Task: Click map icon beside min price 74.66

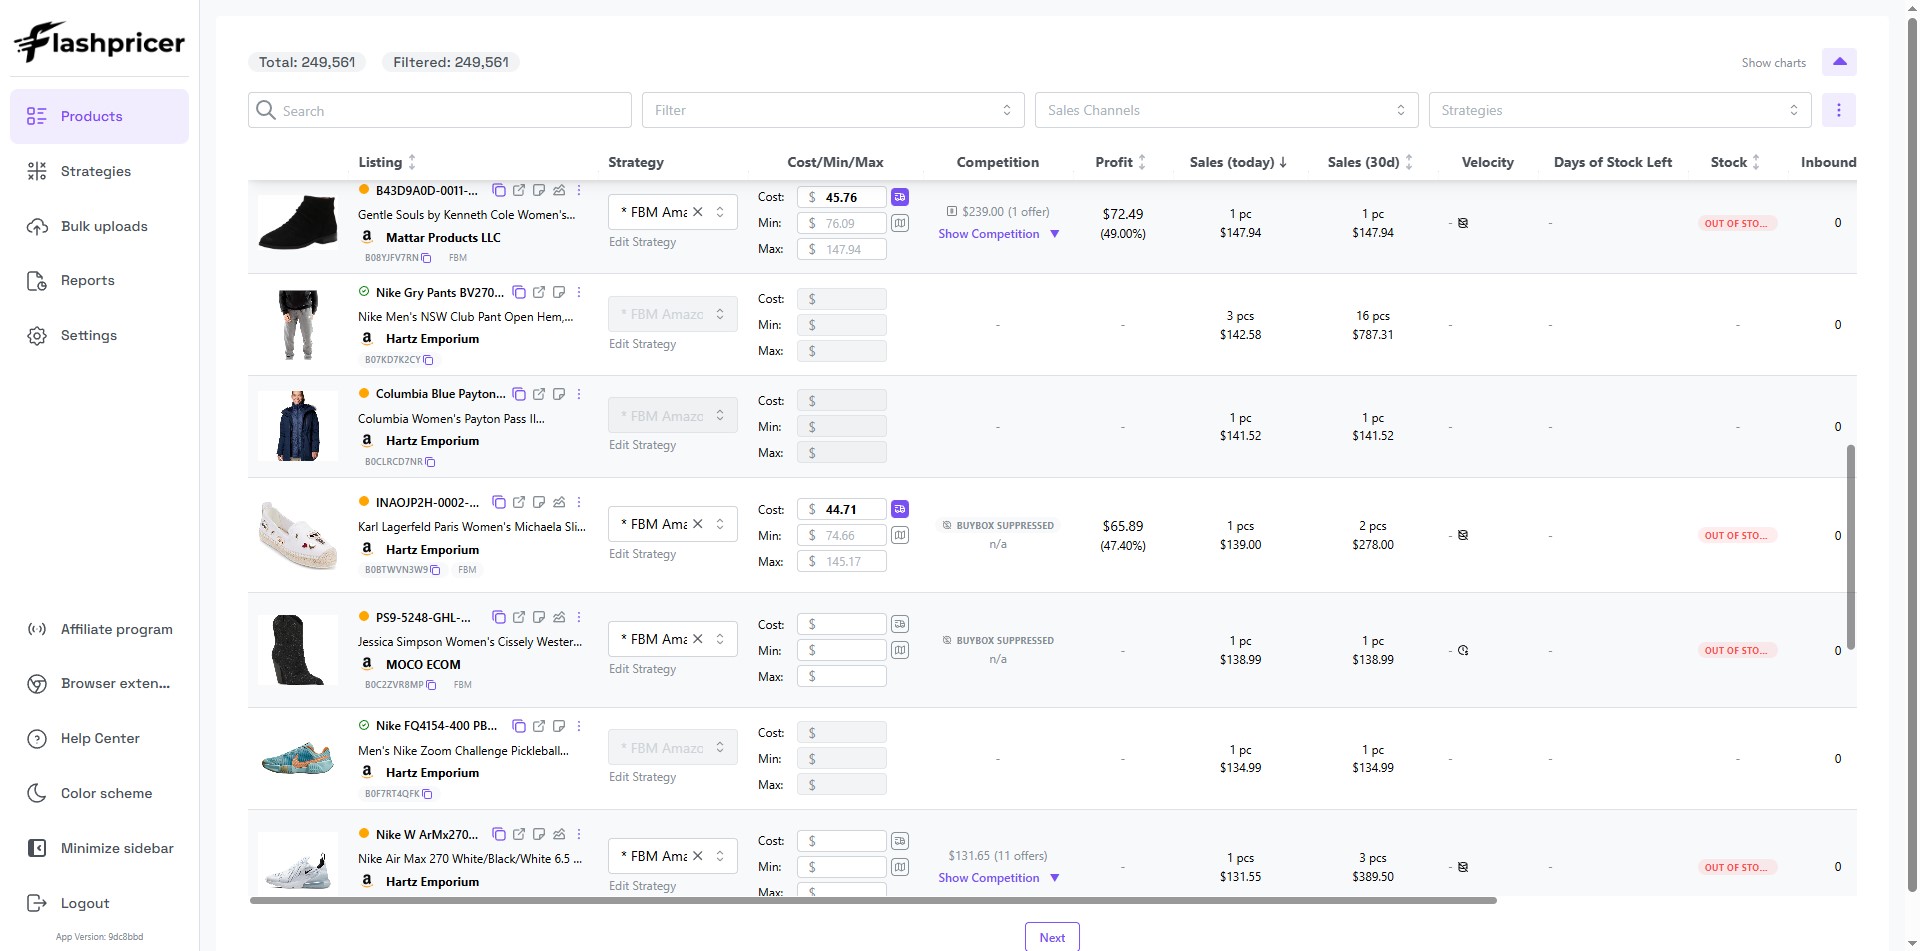Action: point(900,535)
